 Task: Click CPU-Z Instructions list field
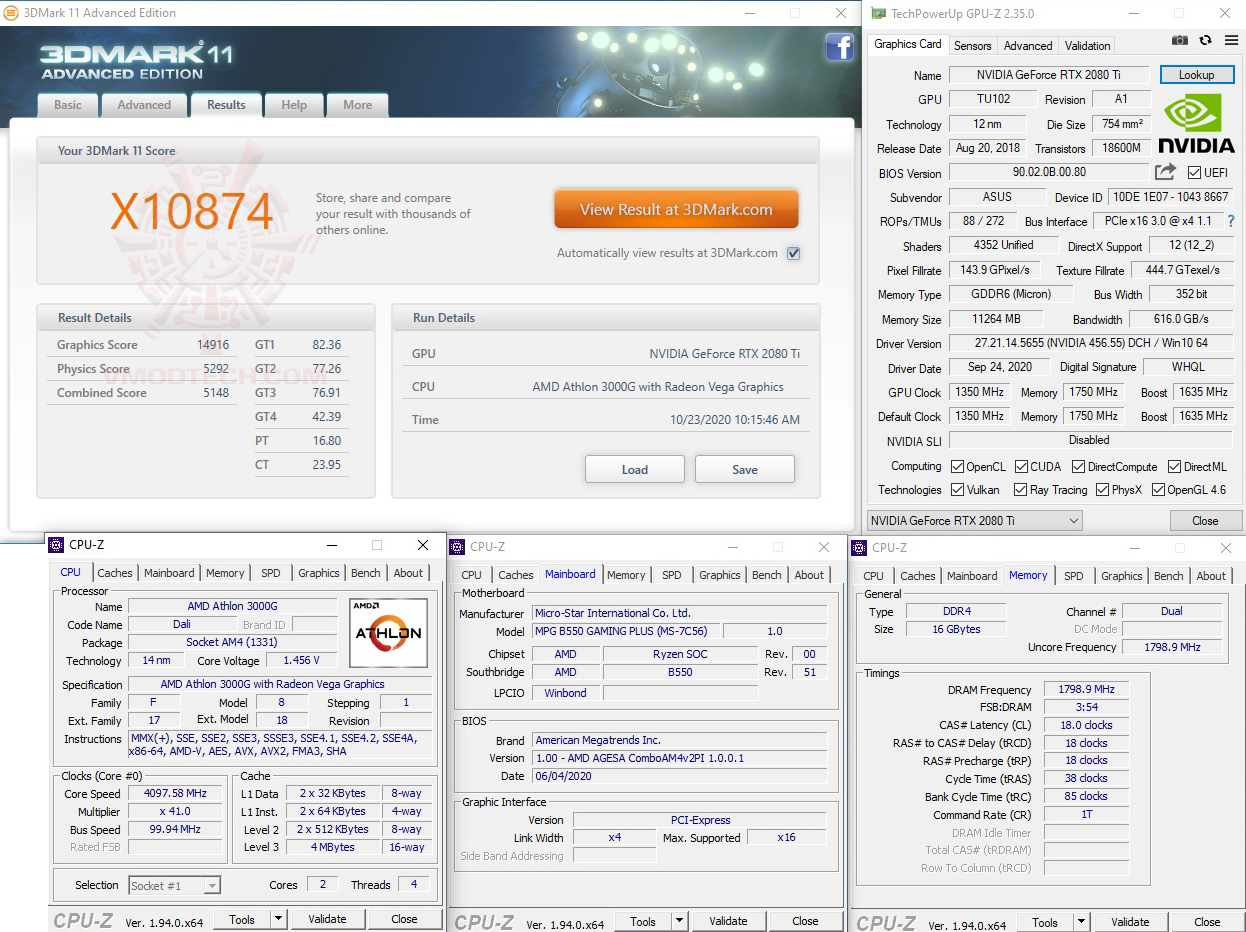pyautogui.click(x=280, y=745)
